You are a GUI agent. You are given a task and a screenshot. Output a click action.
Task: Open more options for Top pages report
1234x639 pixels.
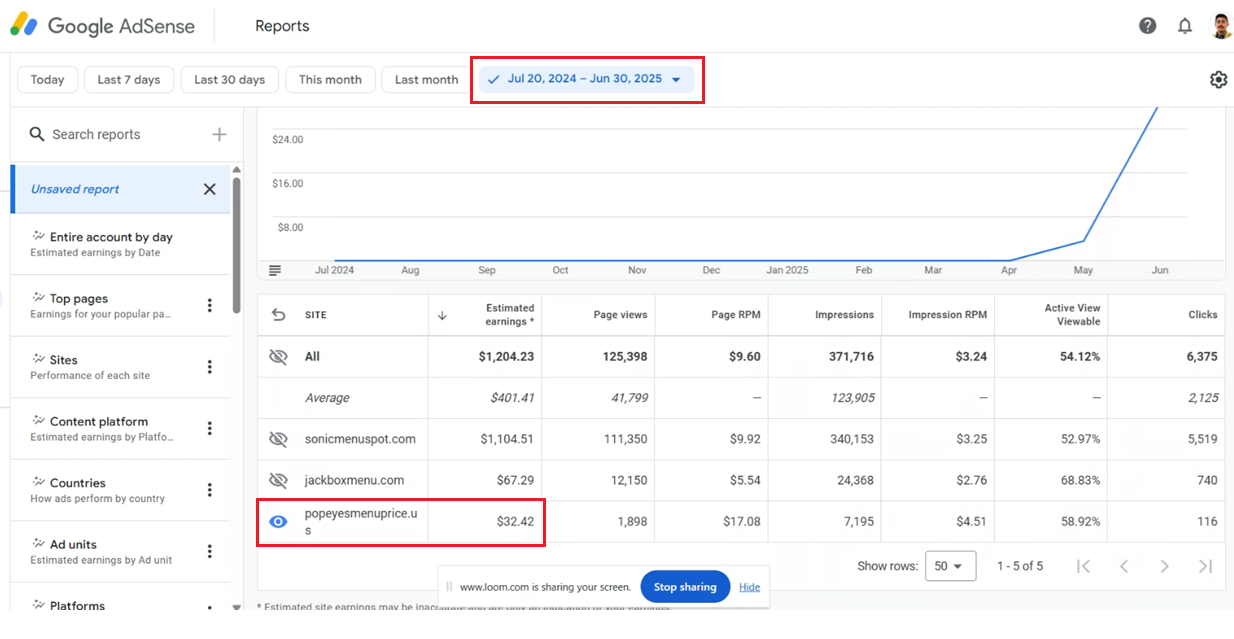click(x=209, y=305)
